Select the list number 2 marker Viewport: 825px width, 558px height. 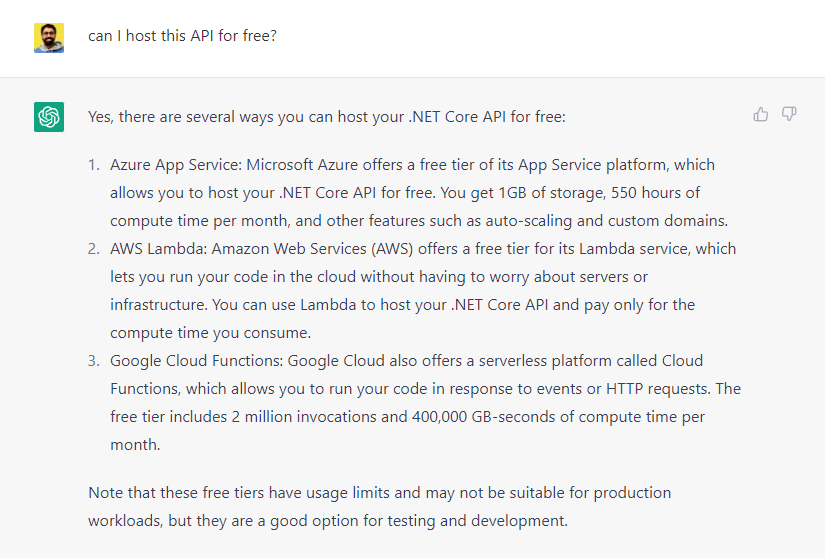pos(94,249)
